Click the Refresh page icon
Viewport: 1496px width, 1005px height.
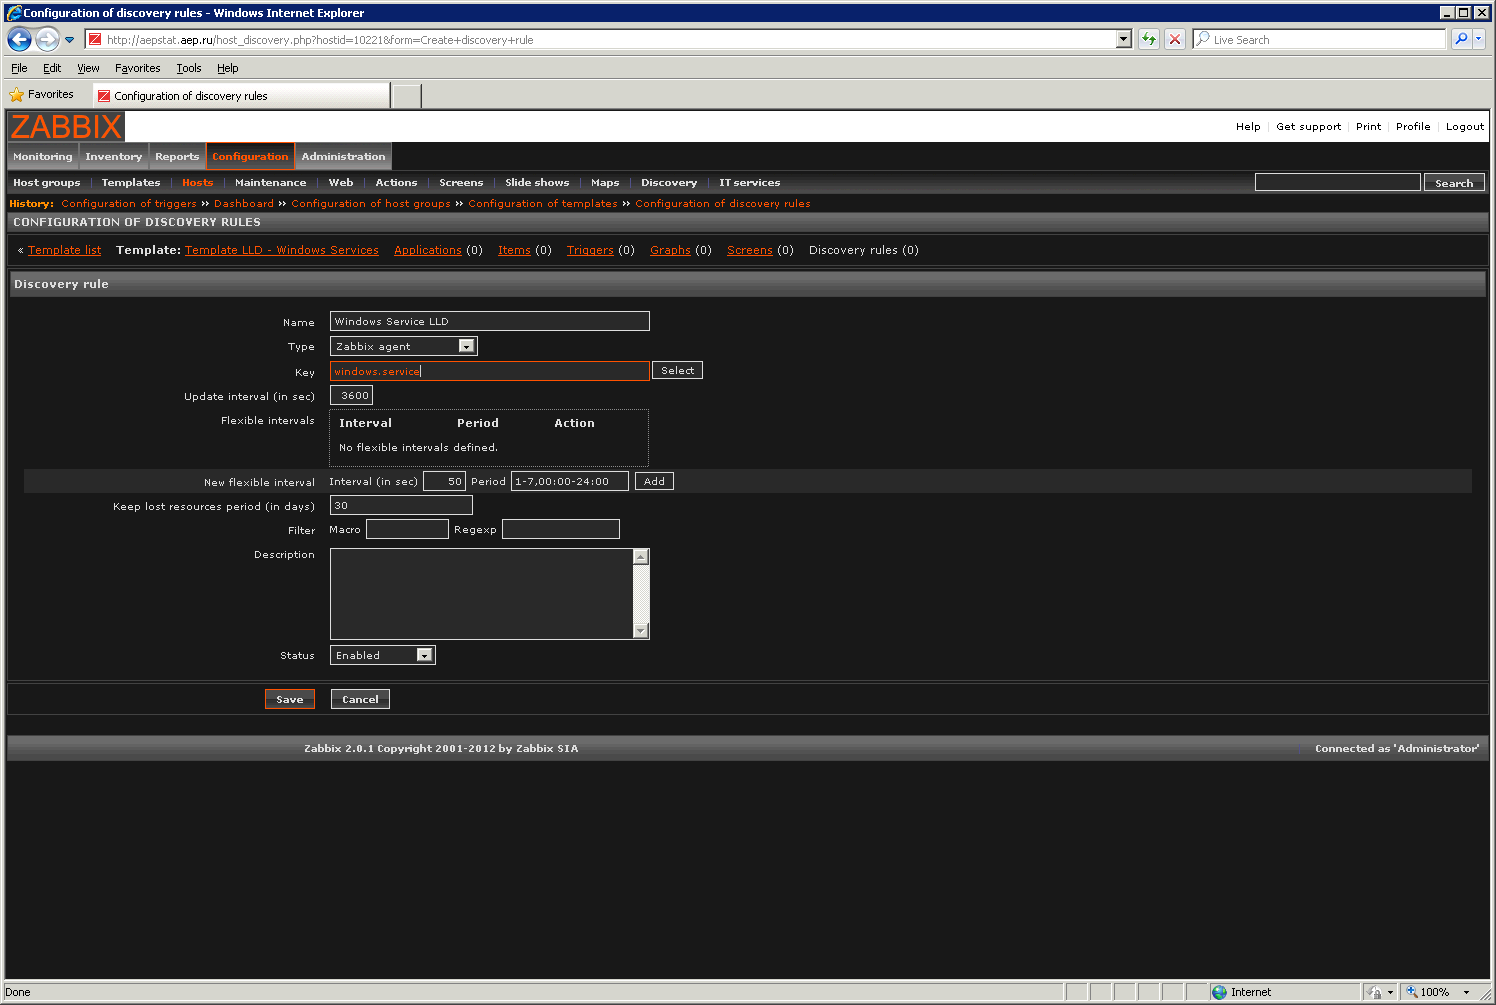1149,40
